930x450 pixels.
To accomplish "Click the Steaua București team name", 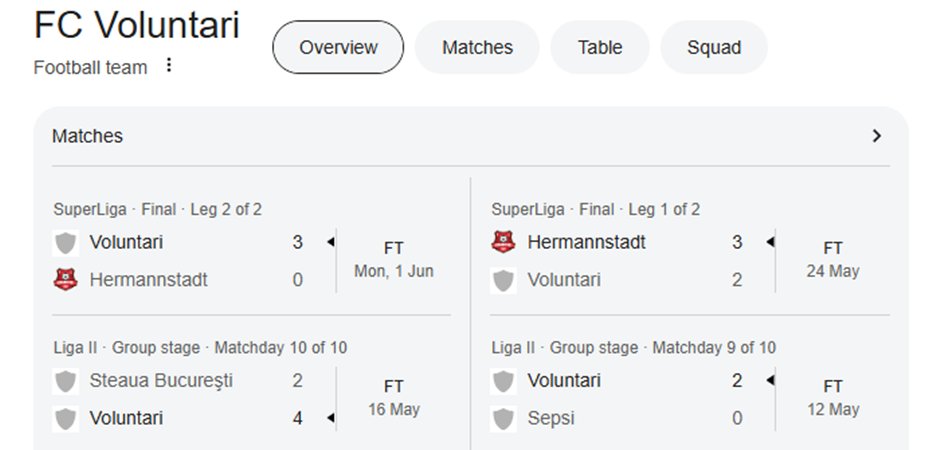I will click(x=161, y=381).
